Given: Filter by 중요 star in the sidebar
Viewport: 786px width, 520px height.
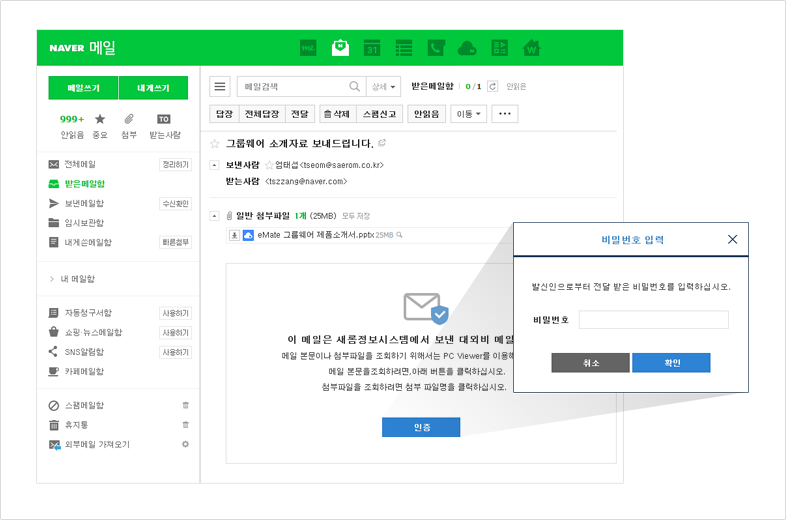Looking at the screenshot, I should (x=100, y=120).
